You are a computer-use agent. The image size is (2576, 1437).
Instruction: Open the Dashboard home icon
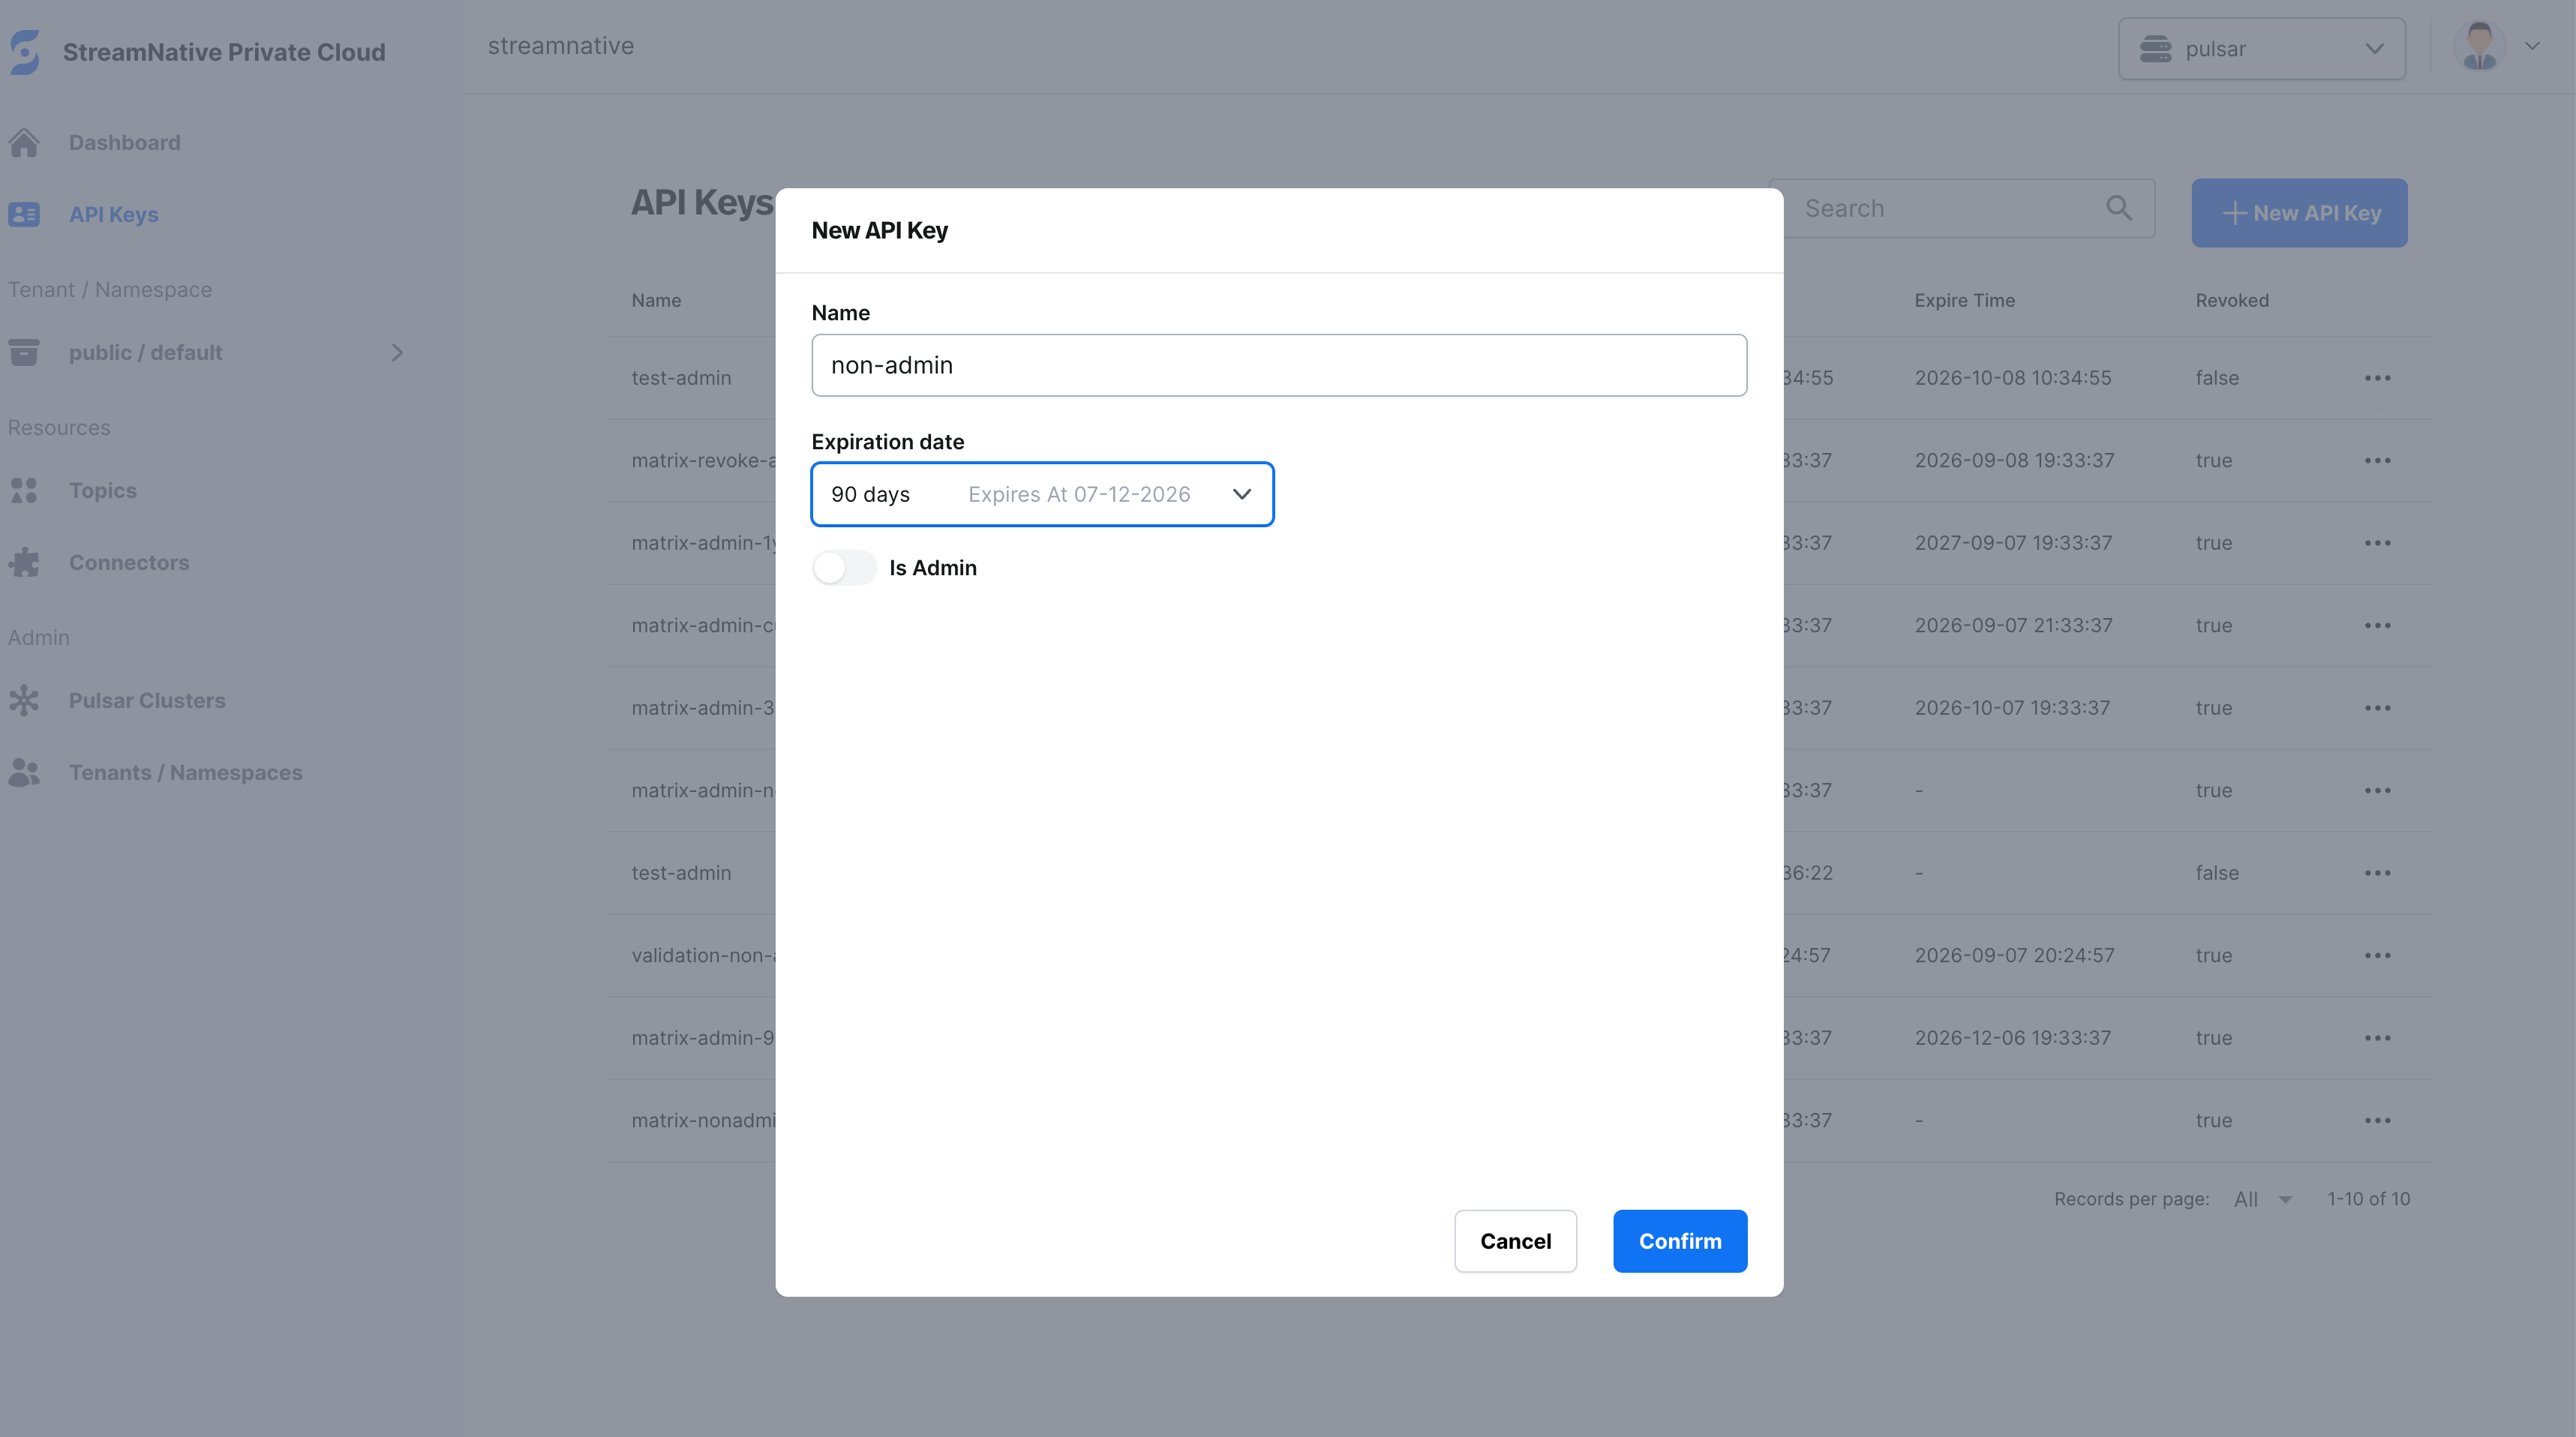click(x=24, y=143)
